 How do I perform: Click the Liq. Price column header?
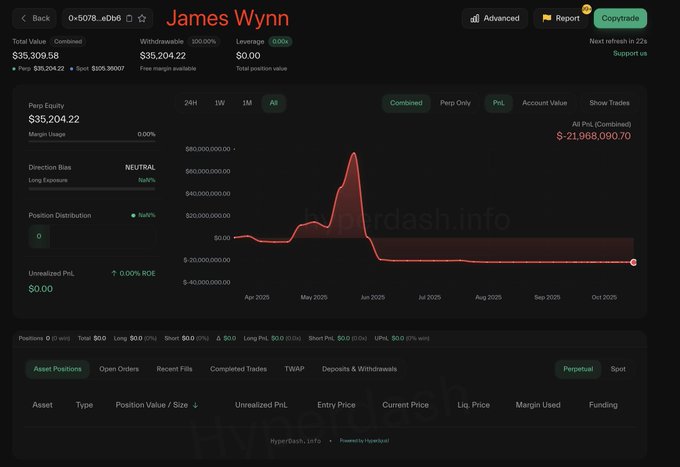(474, 405)
